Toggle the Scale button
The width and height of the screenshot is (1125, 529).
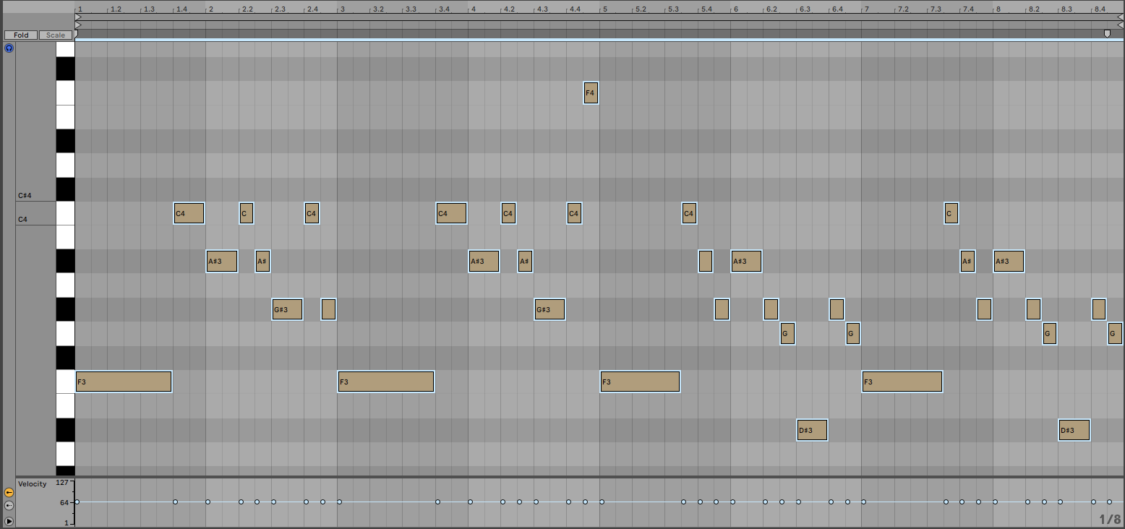pyautogui.click(x=56, y=35)
